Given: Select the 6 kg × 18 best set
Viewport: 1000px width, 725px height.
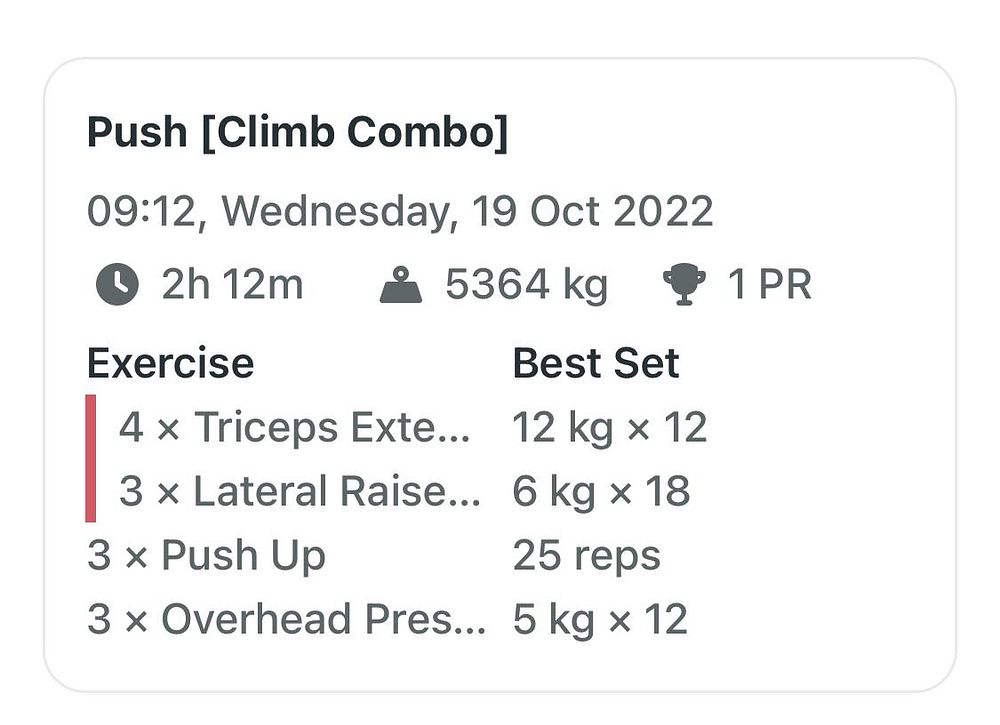Looking at the screenshot, I should coord(601,492).
